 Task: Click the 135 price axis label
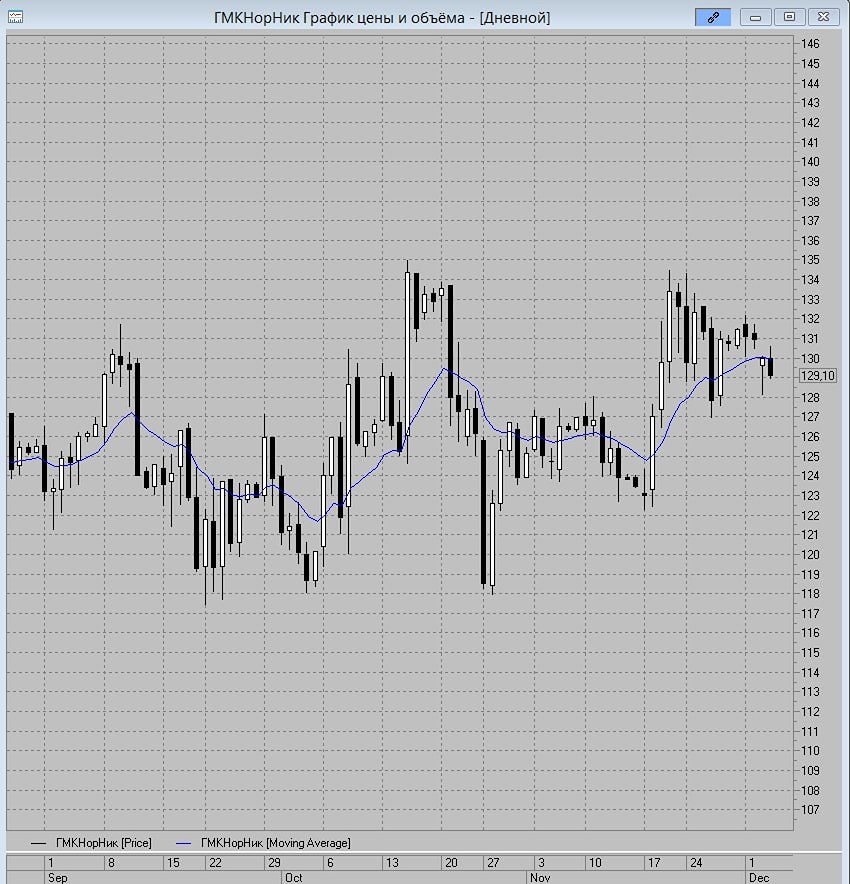(810, 260)
